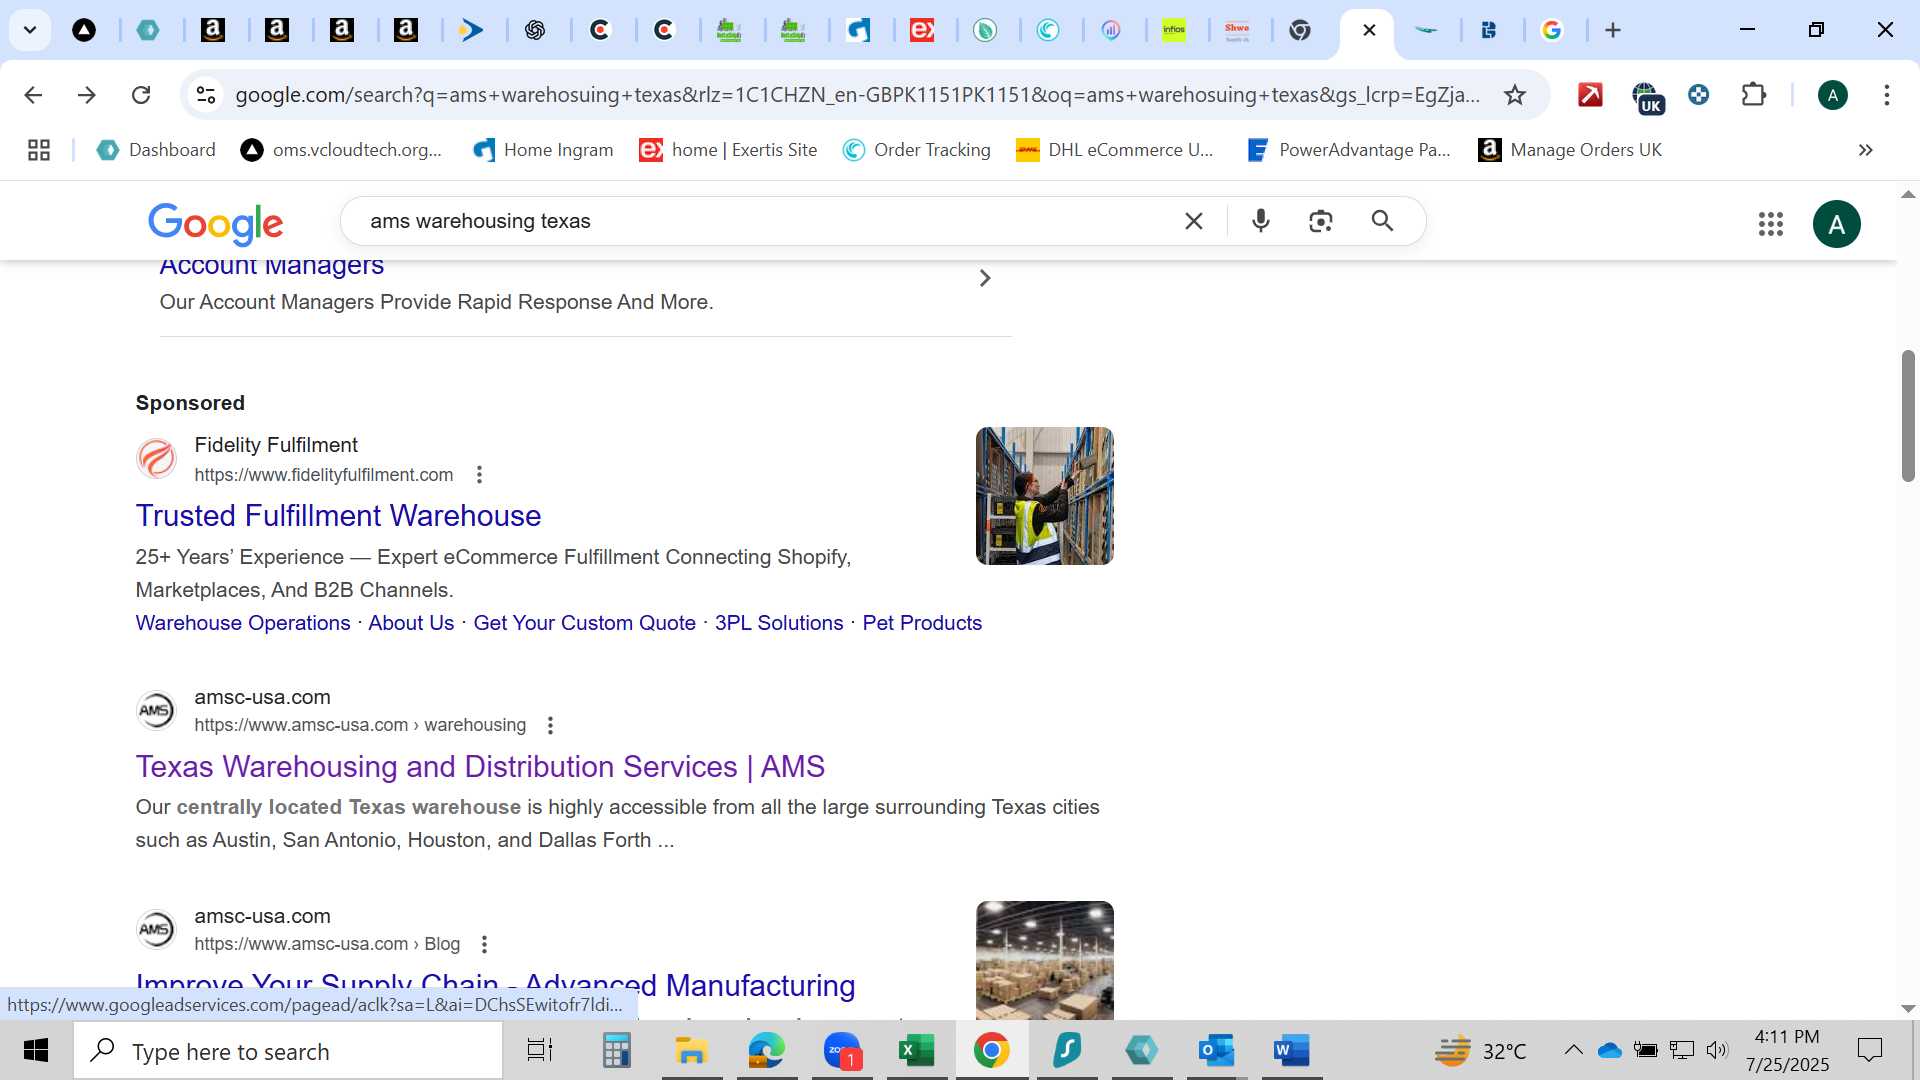Open the Dashboard bookmark
Screen dimensions: 1920x1080
[x=156, y=150]
